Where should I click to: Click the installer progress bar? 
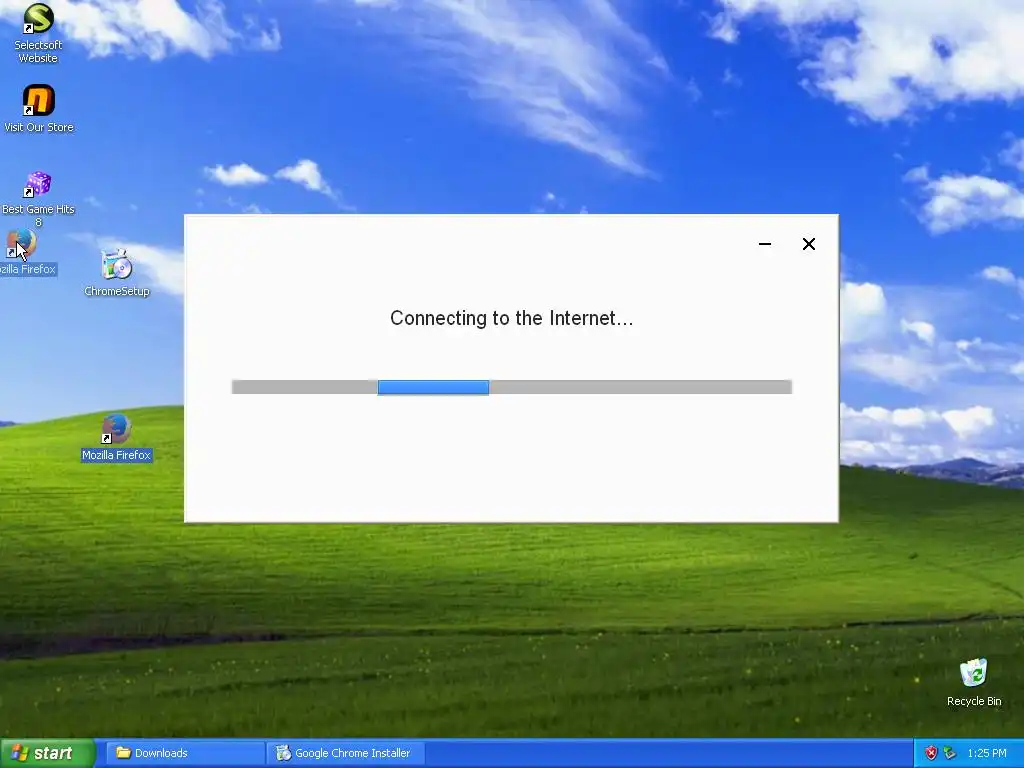[512, 387]
